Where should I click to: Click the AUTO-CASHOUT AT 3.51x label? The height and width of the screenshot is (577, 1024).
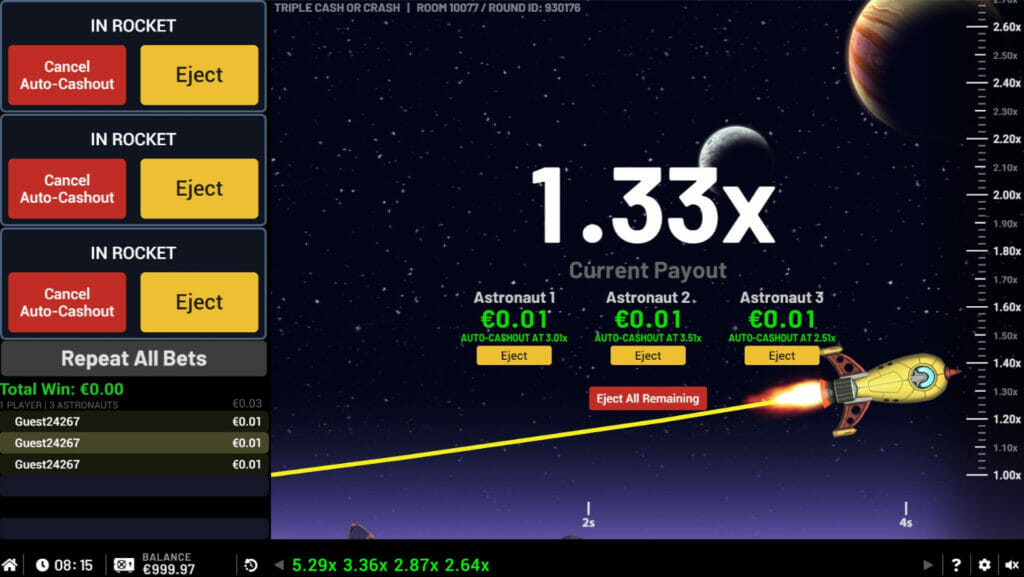pyautogui.click(x=648, y=338)
